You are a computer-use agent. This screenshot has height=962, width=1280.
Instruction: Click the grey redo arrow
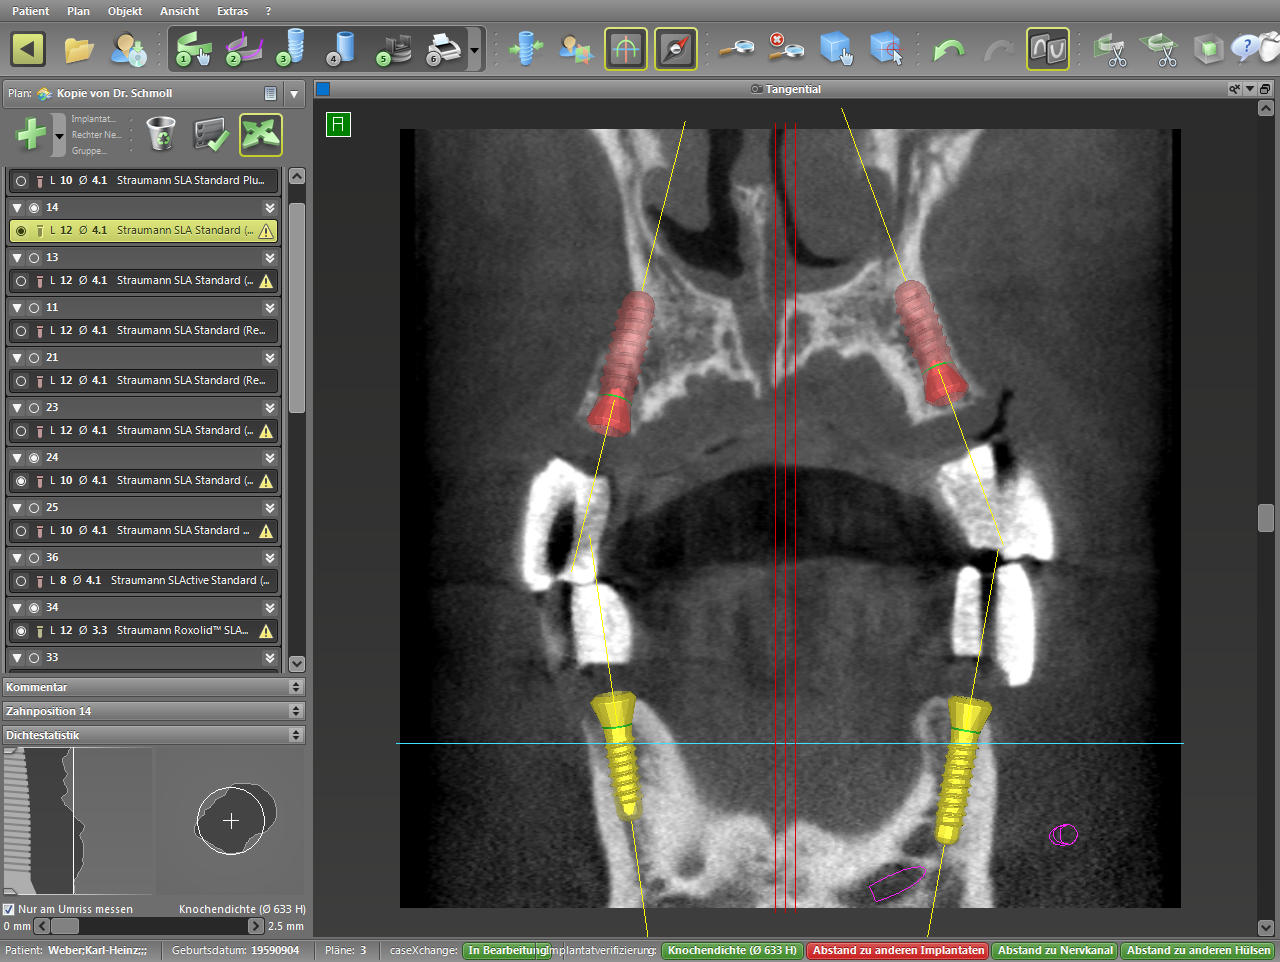click(998, 50)
